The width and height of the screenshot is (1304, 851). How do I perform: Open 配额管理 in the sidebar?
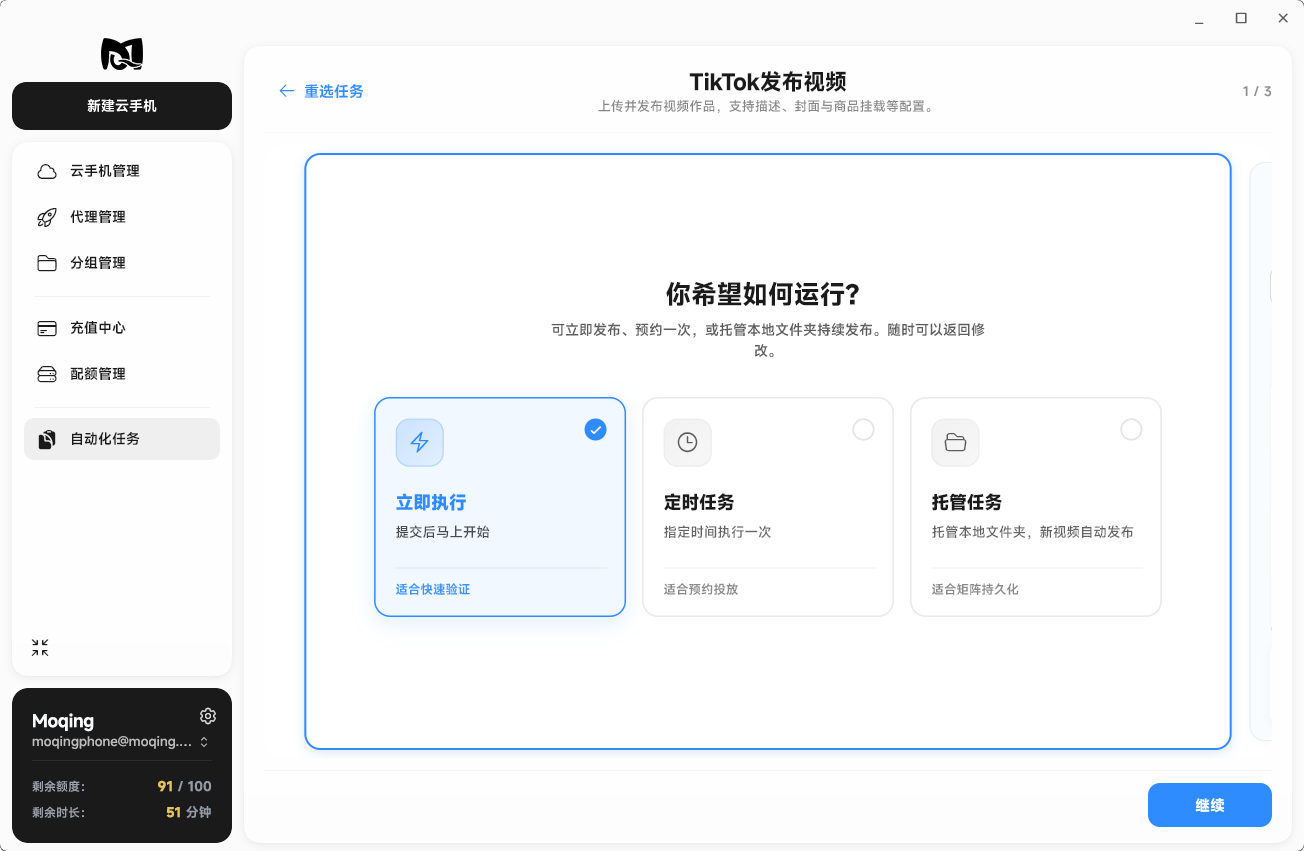122,374
